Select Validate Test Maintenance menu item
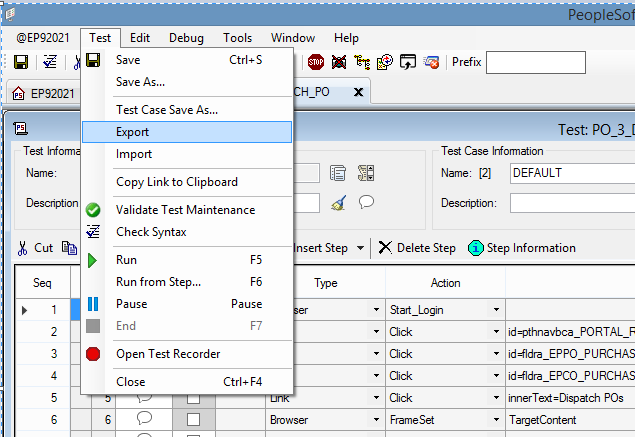The height and width of the screenshot is (437, 635). pos(185,210)
